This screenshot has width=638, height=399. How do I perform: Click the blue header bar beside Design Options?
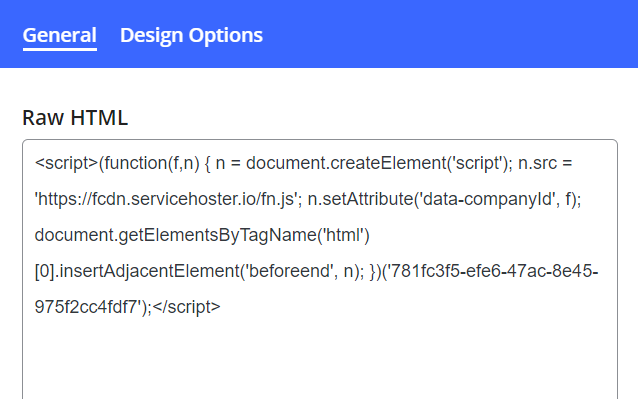(x=448, y=34)
